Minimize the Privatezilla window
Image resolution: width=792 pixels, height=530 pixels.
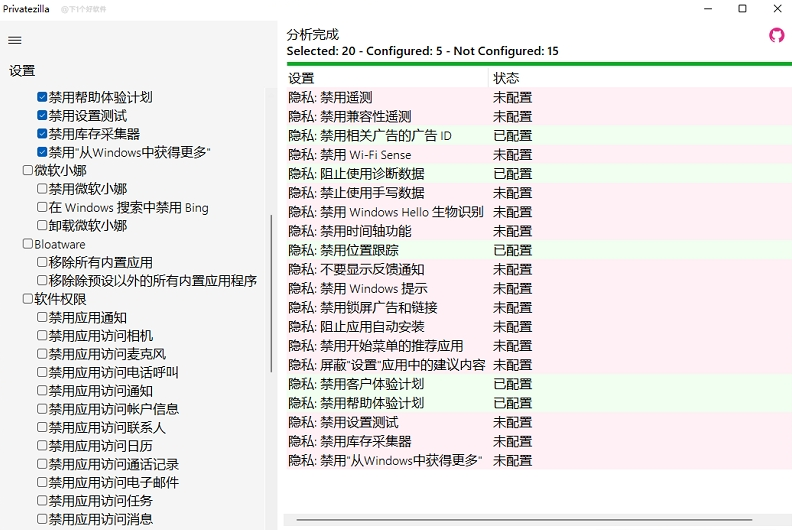pos(708,9)
